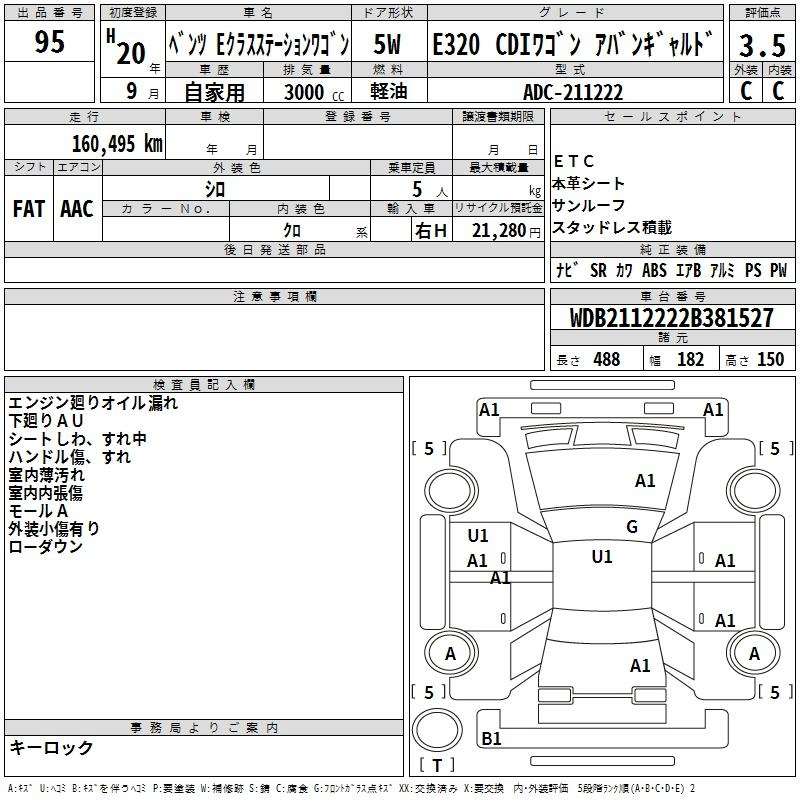Click the lot number 95

[49, 41]
